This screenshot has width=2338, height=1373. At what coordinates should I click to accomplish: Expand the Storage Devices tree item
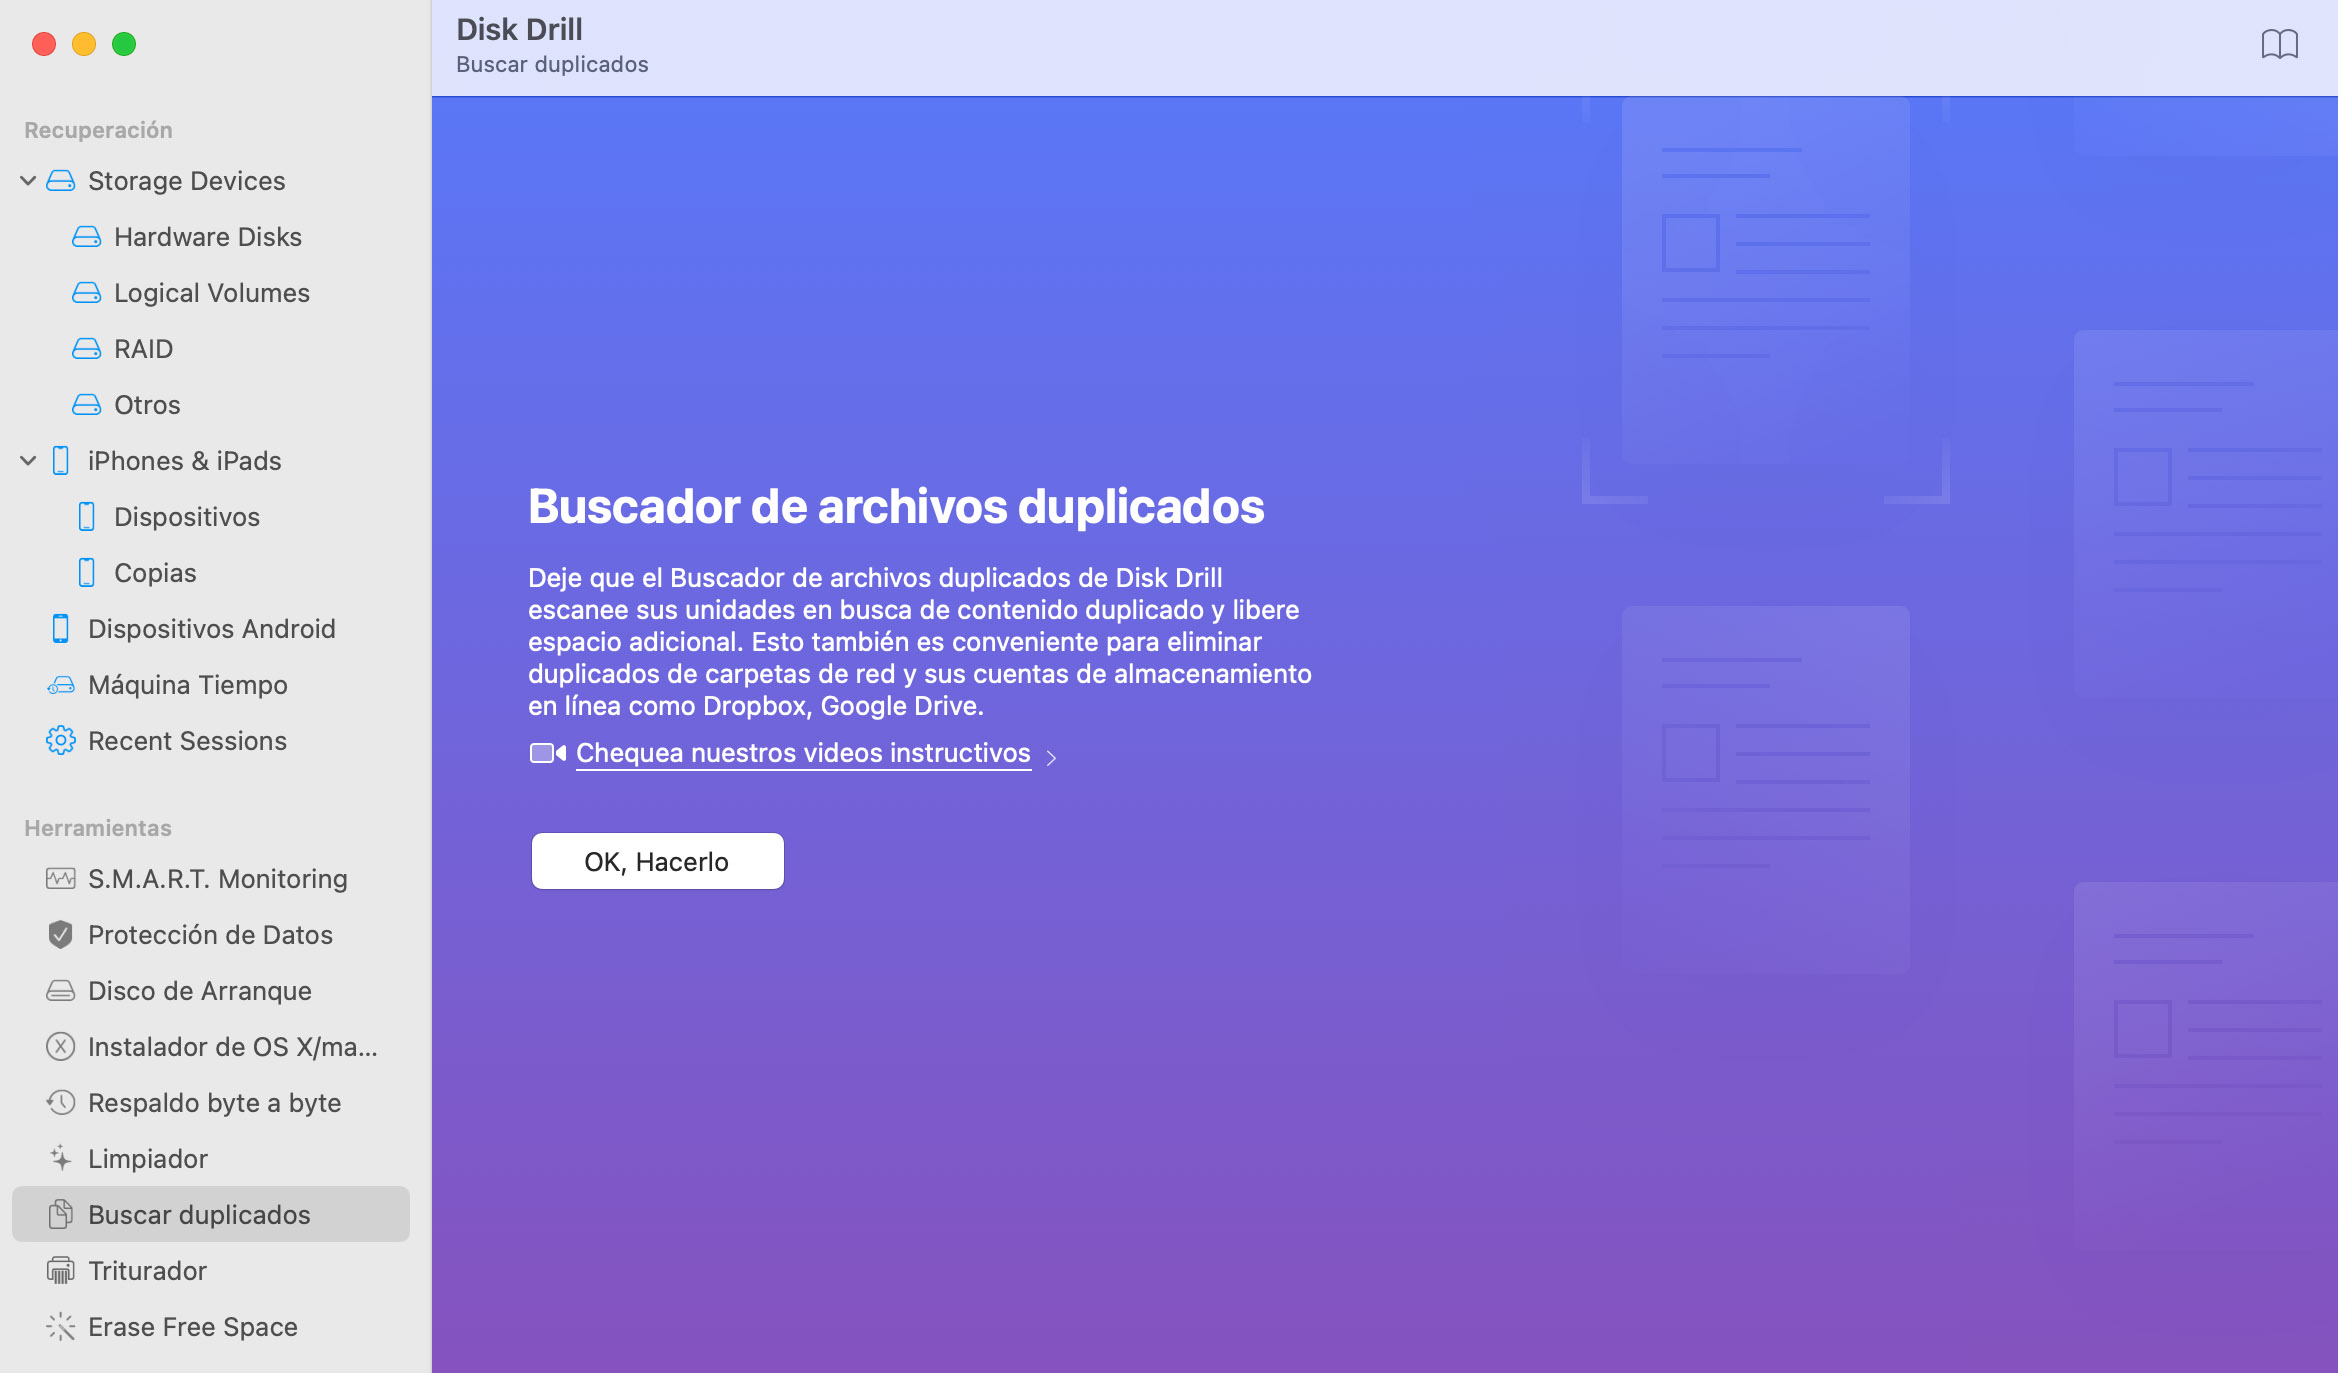pyautogui.click(x=29, y=180)
